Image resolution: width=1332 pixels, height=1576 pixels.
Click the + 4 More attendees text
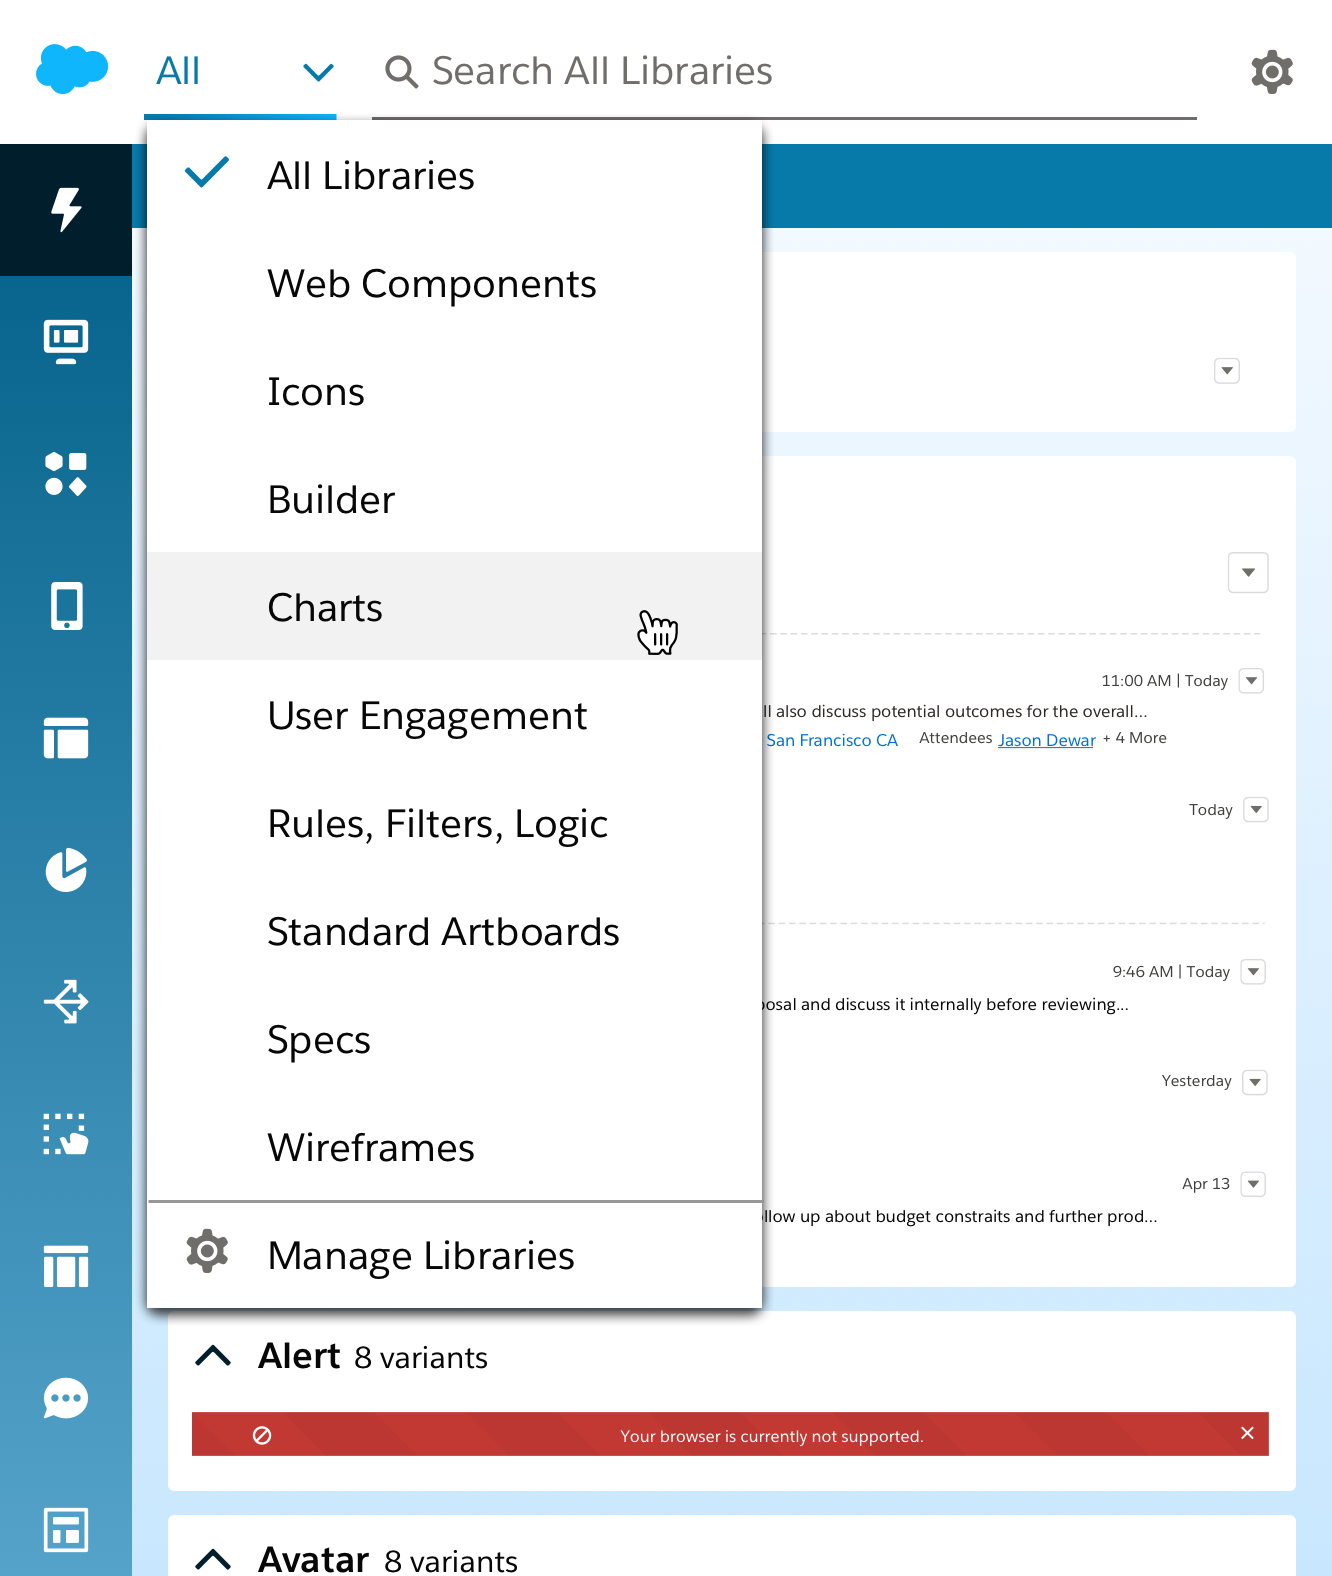click(x=1135, y=738)
